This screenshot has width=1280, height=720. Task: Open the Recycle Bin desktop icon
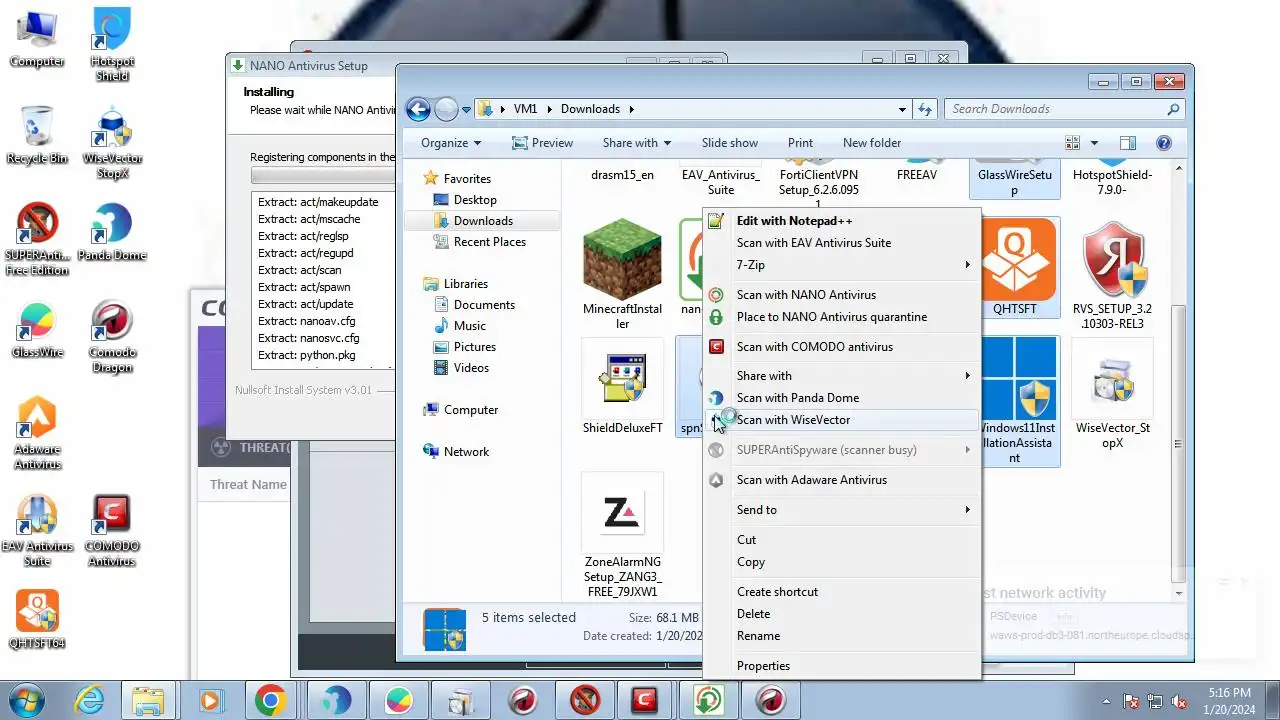point(37,135)
